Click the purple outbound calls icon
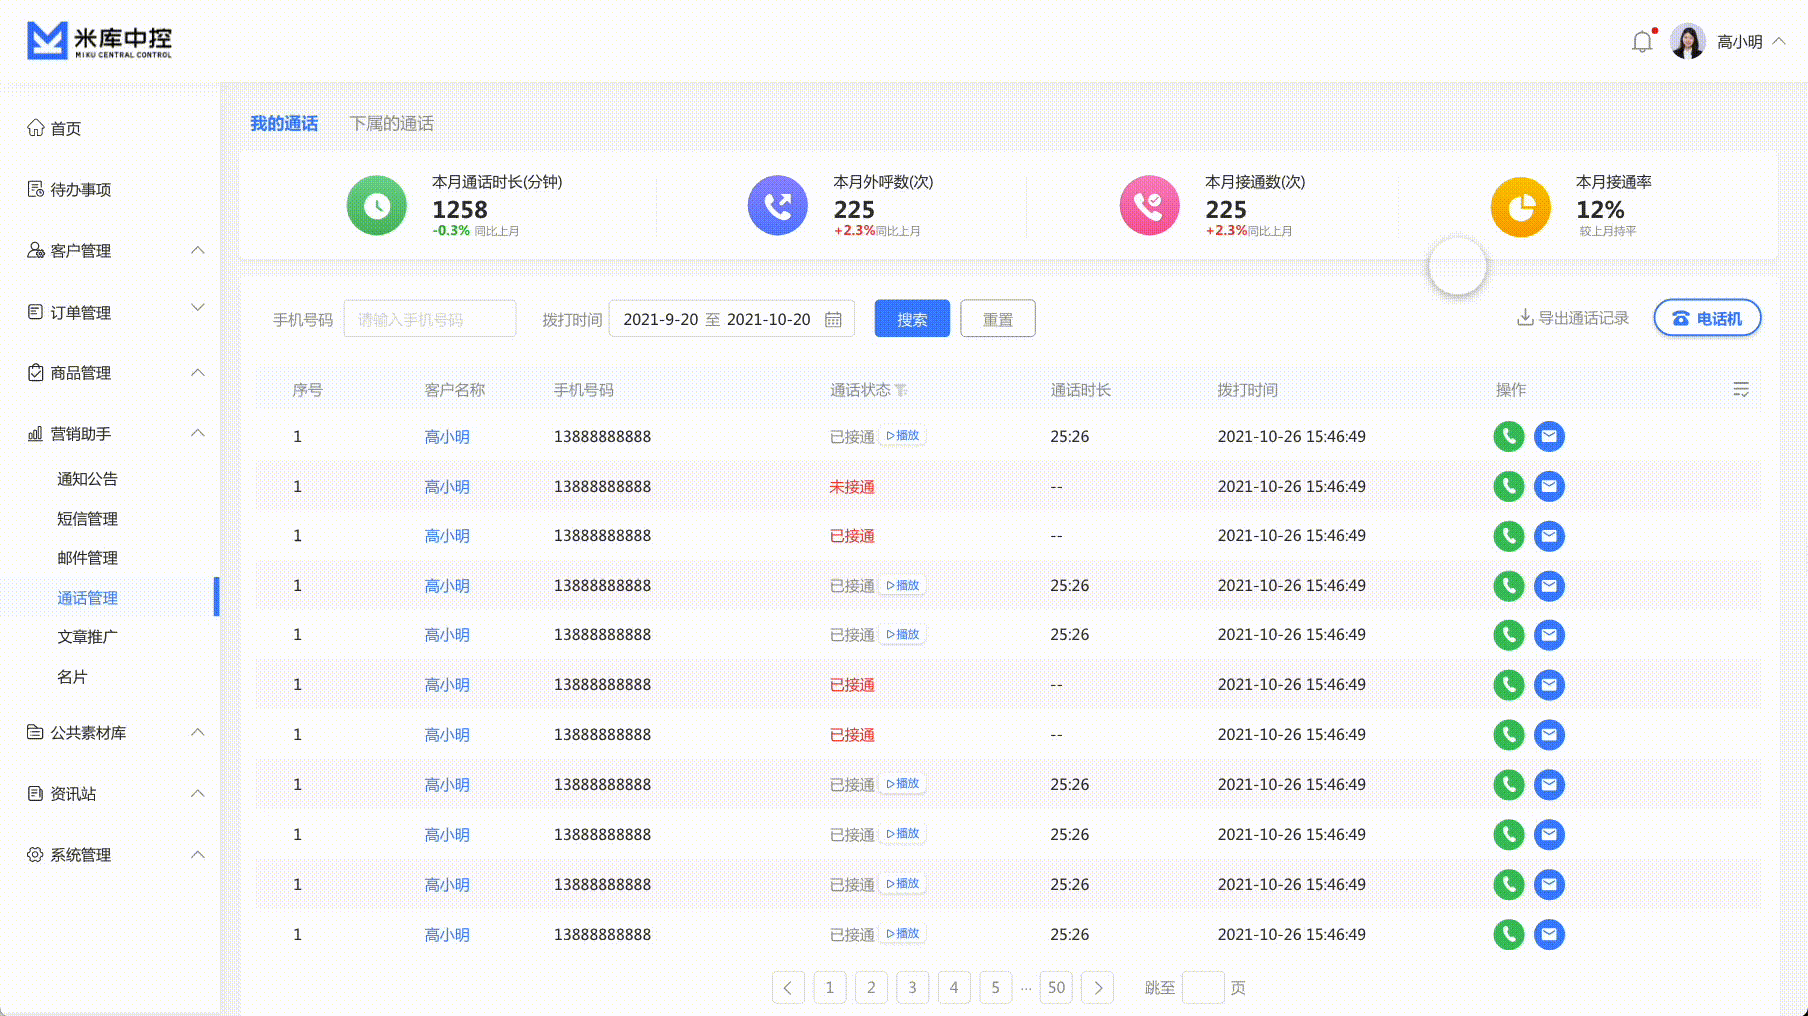1808x1016 pixels. [x=778, y=206]
